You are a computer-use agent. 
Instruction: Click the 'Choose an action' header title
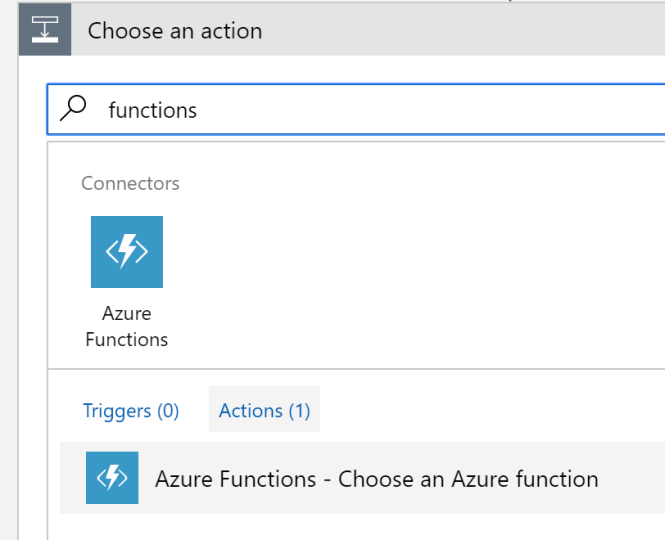click(x=175, y=31)
